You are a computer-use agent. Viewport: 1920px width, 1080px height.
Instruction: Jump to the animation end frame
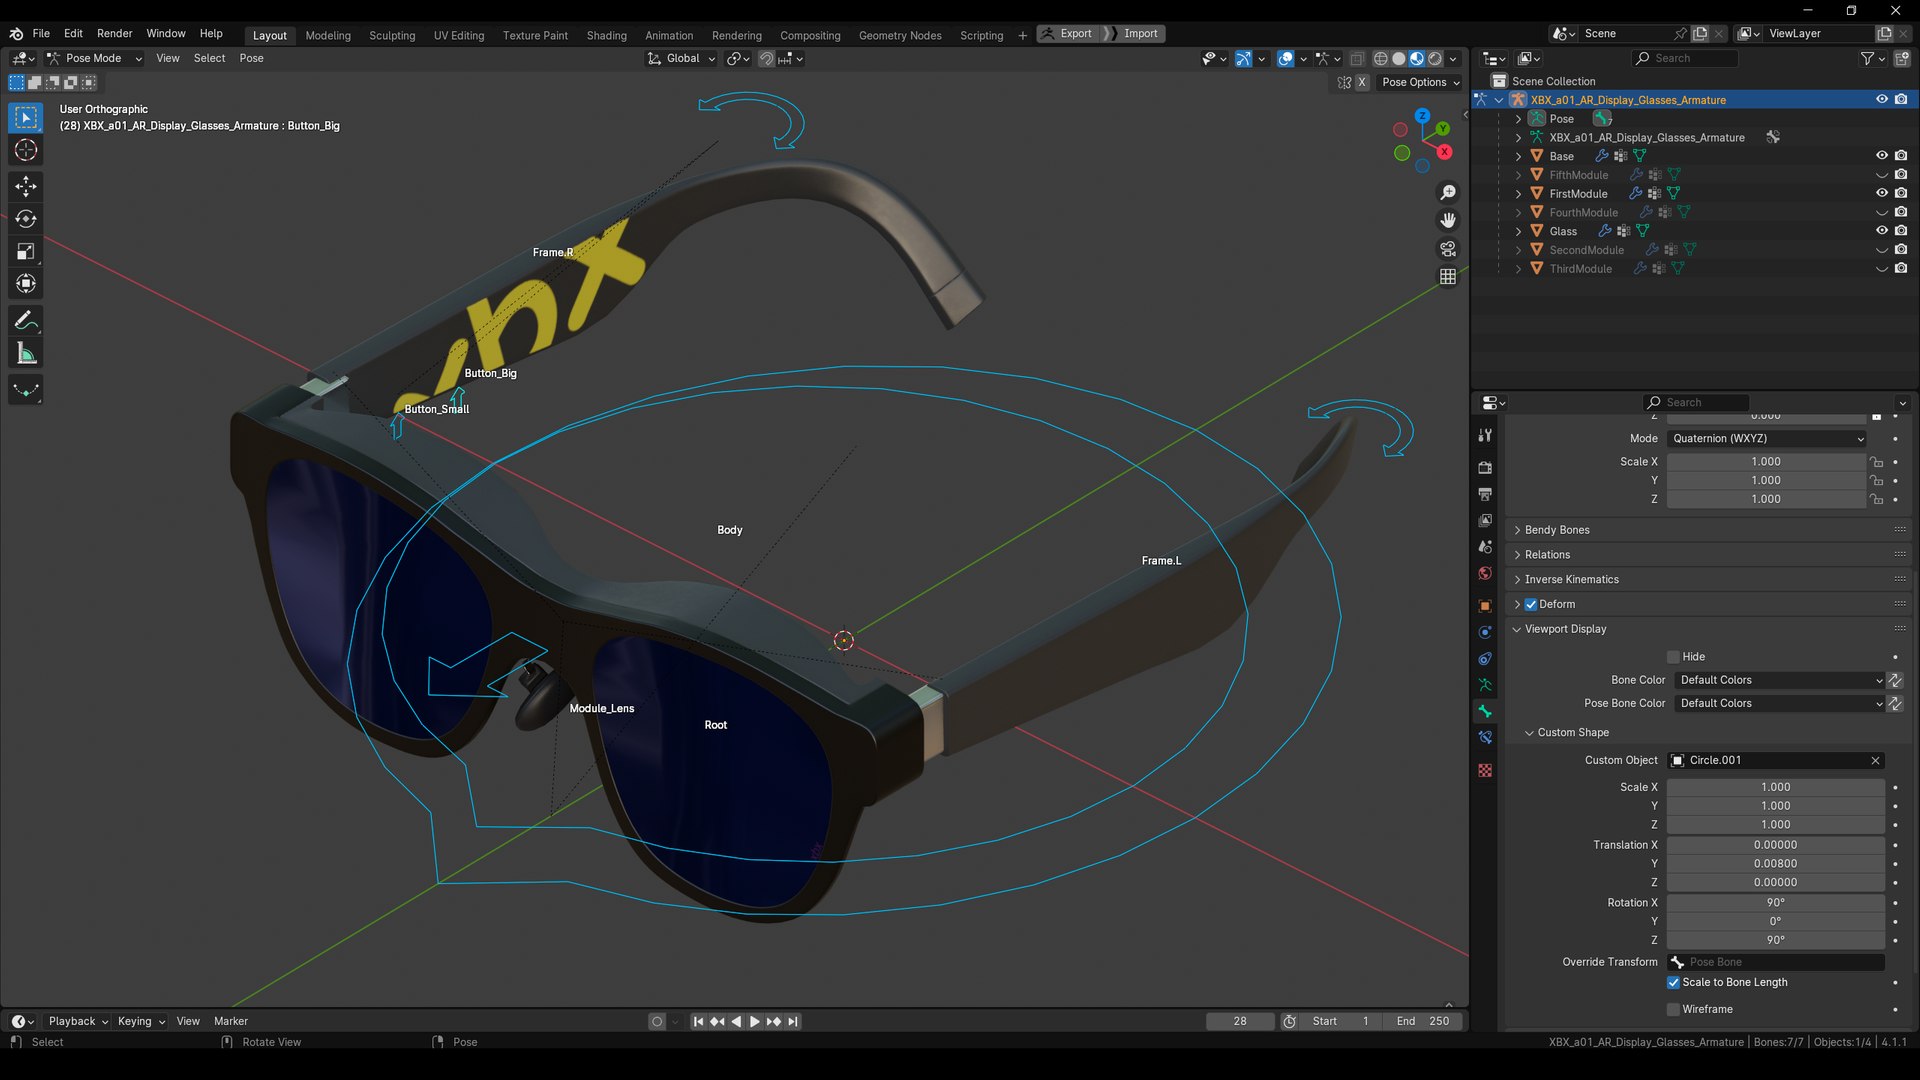coord(793,1021)
